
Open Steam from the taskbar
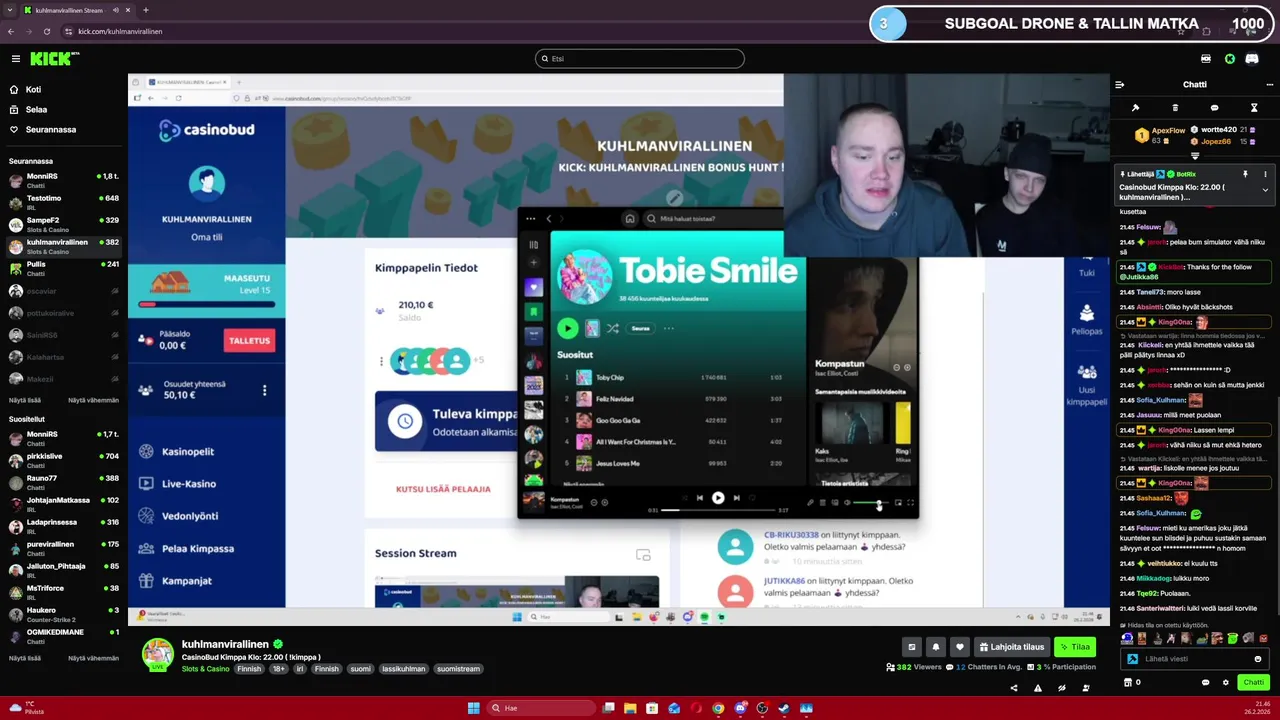[x=784, y=708]
